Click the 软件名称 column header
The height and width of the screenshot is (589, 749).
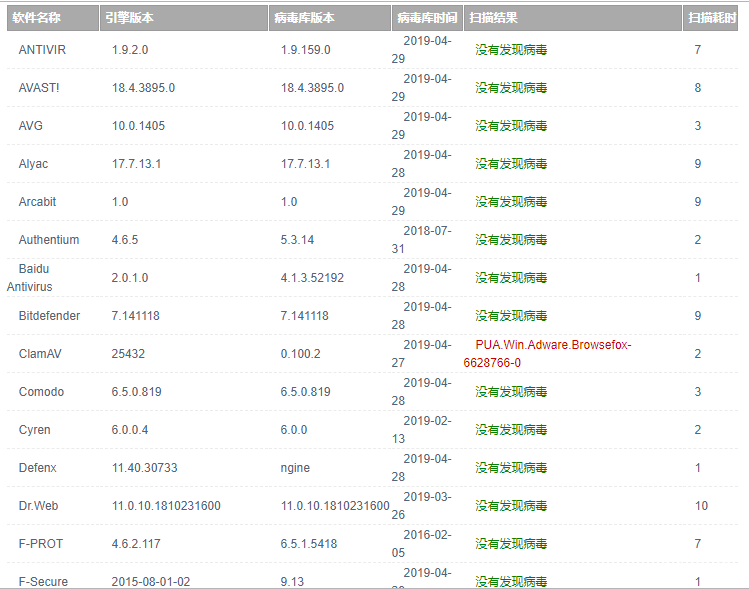53,18
